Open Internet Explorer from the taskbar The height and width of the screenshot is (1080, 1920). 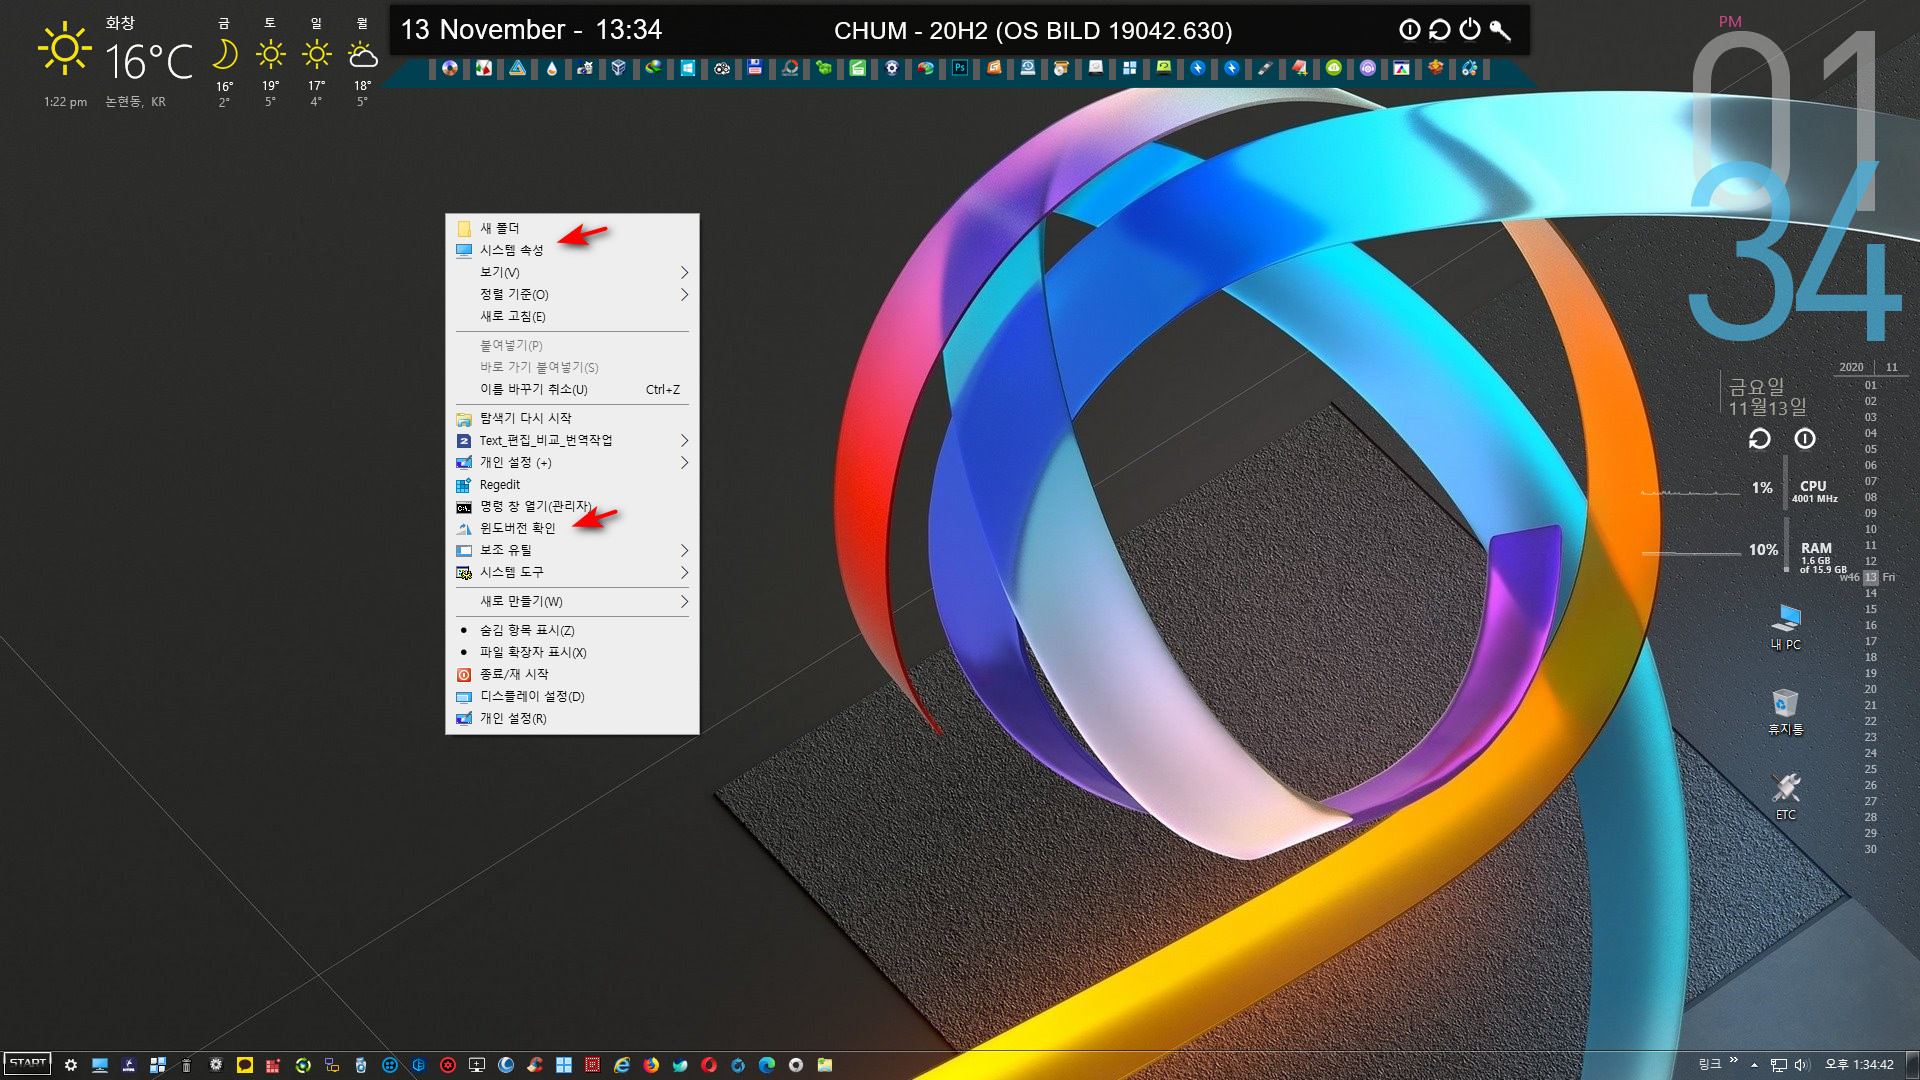tap(622, 1065)
